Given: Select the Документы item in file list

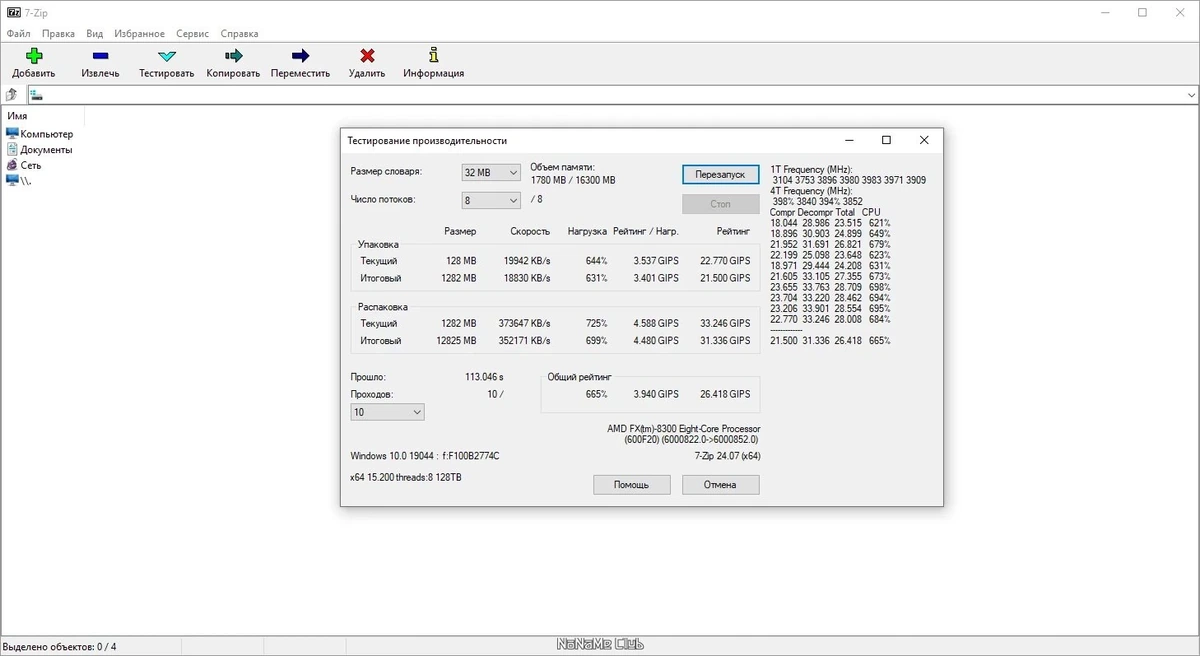Looking at the screenshot, I should (39, 150).
